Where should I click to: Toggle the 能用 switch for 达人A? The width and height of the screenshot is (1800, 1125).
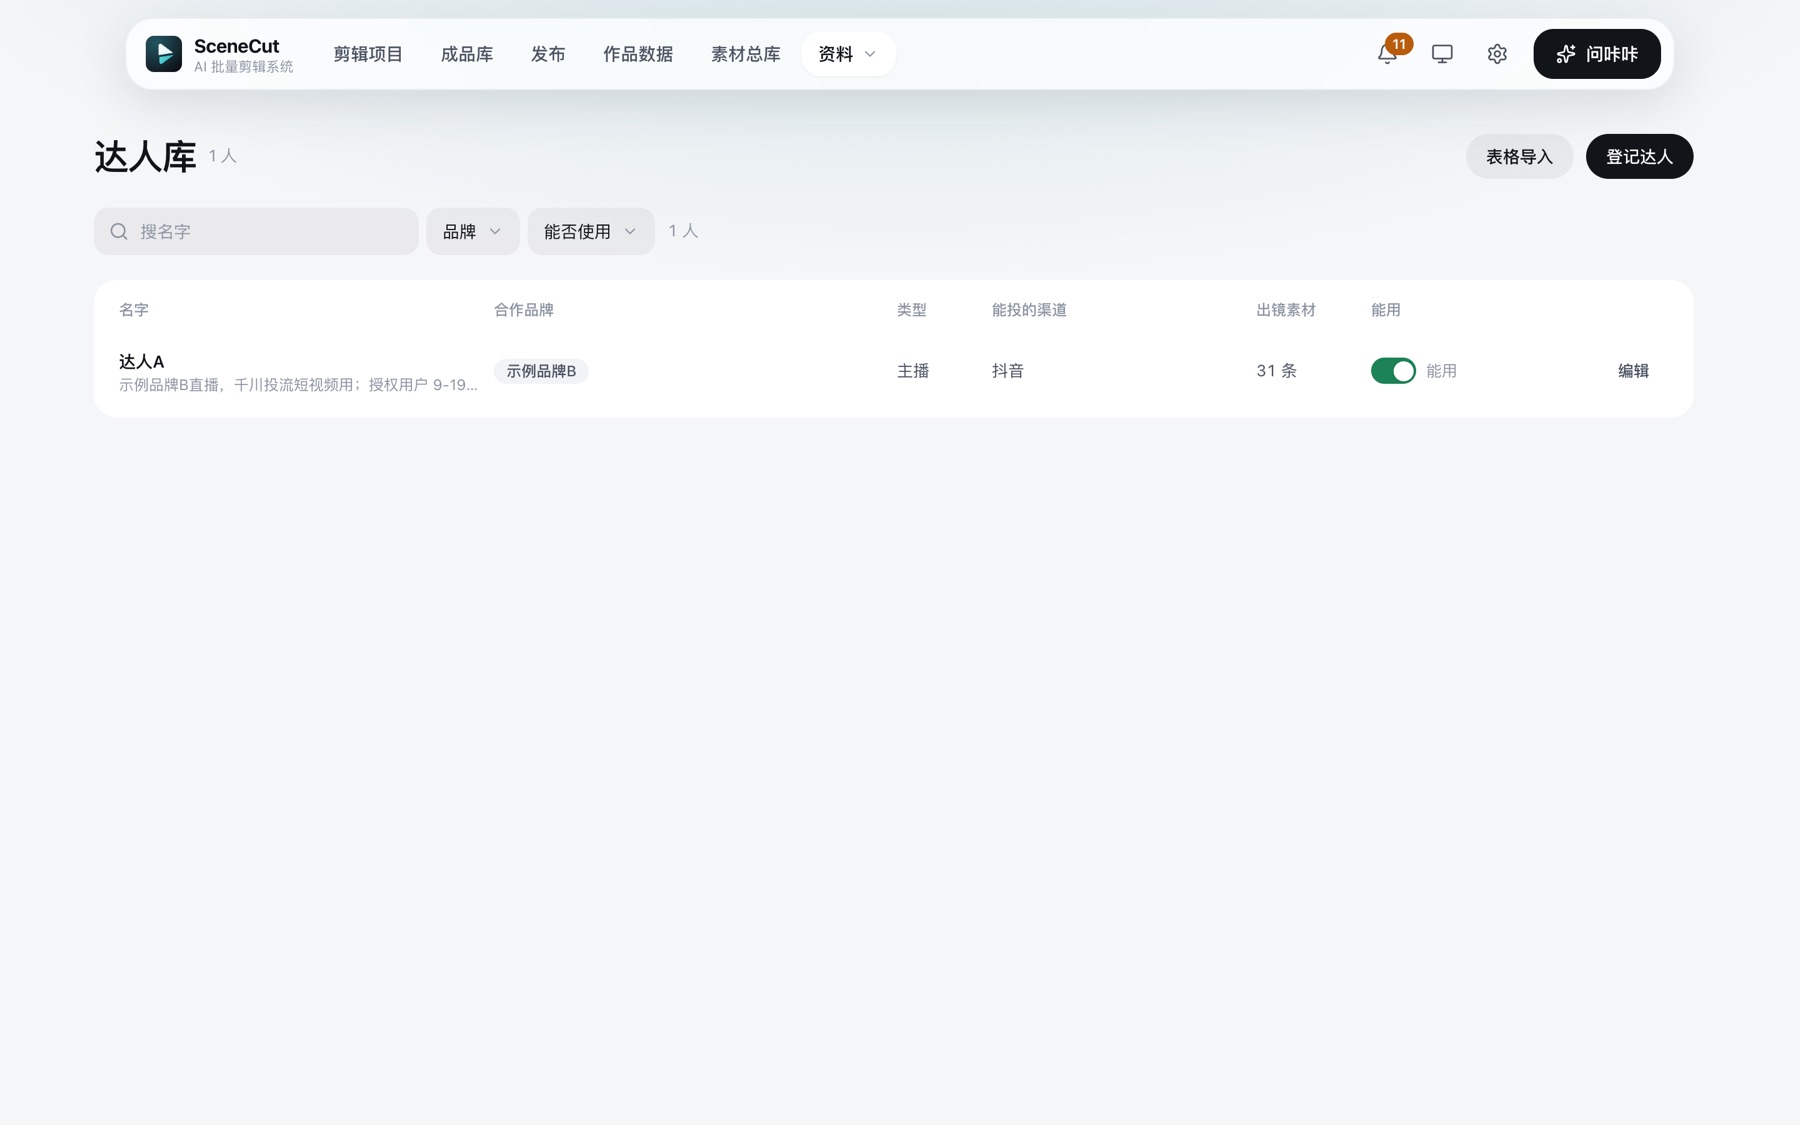pyautogui.click(x=1393, y=371)
